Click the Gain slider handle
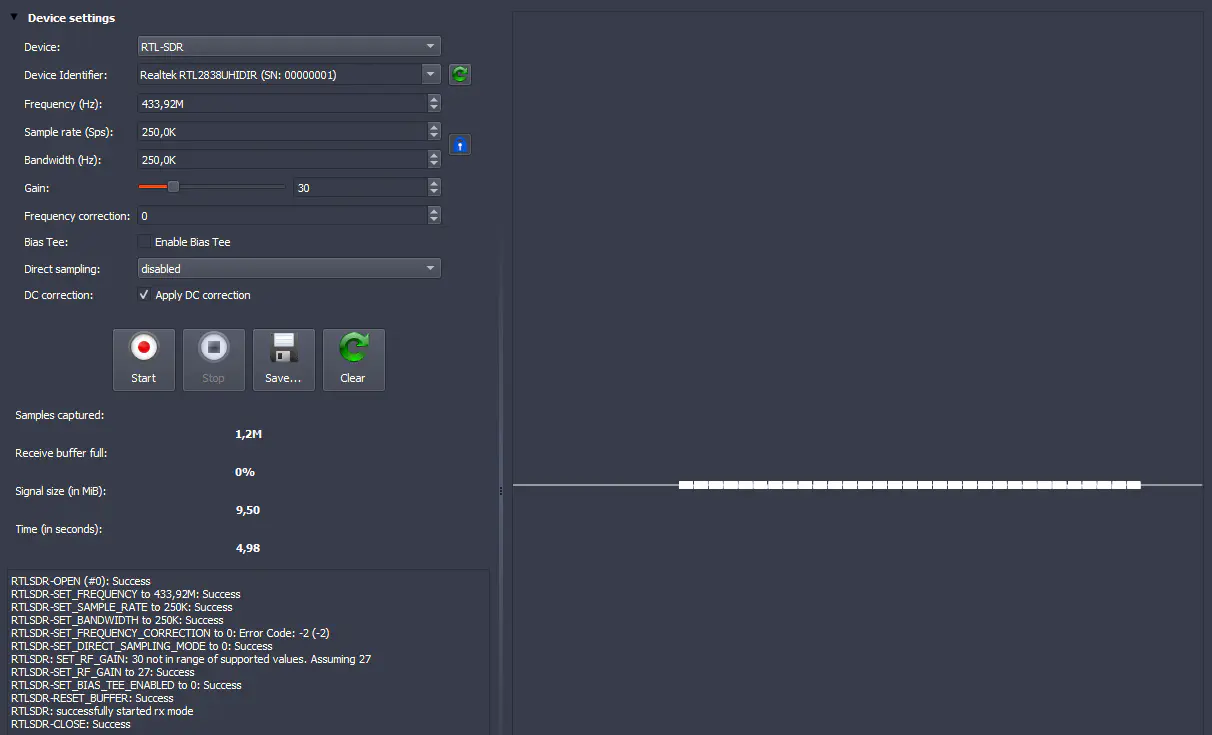 (x=173, y=187)
